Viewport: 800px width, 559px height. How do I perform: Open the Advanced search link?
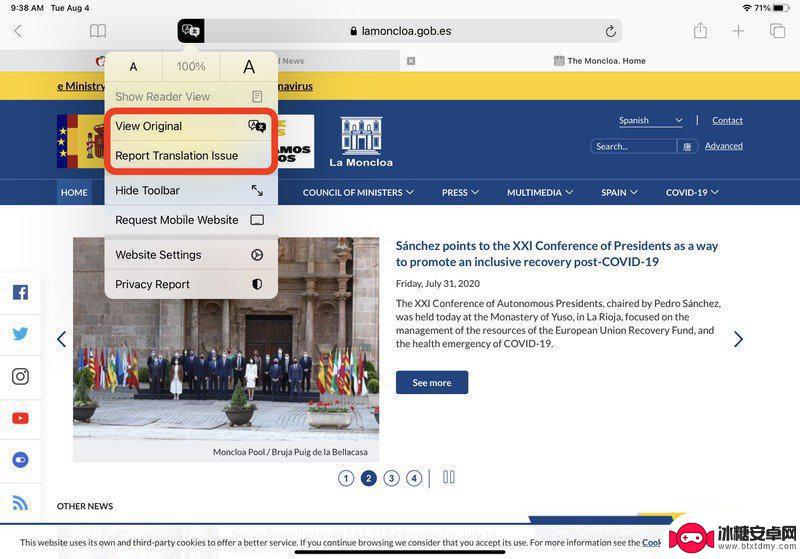pos(723,146)
